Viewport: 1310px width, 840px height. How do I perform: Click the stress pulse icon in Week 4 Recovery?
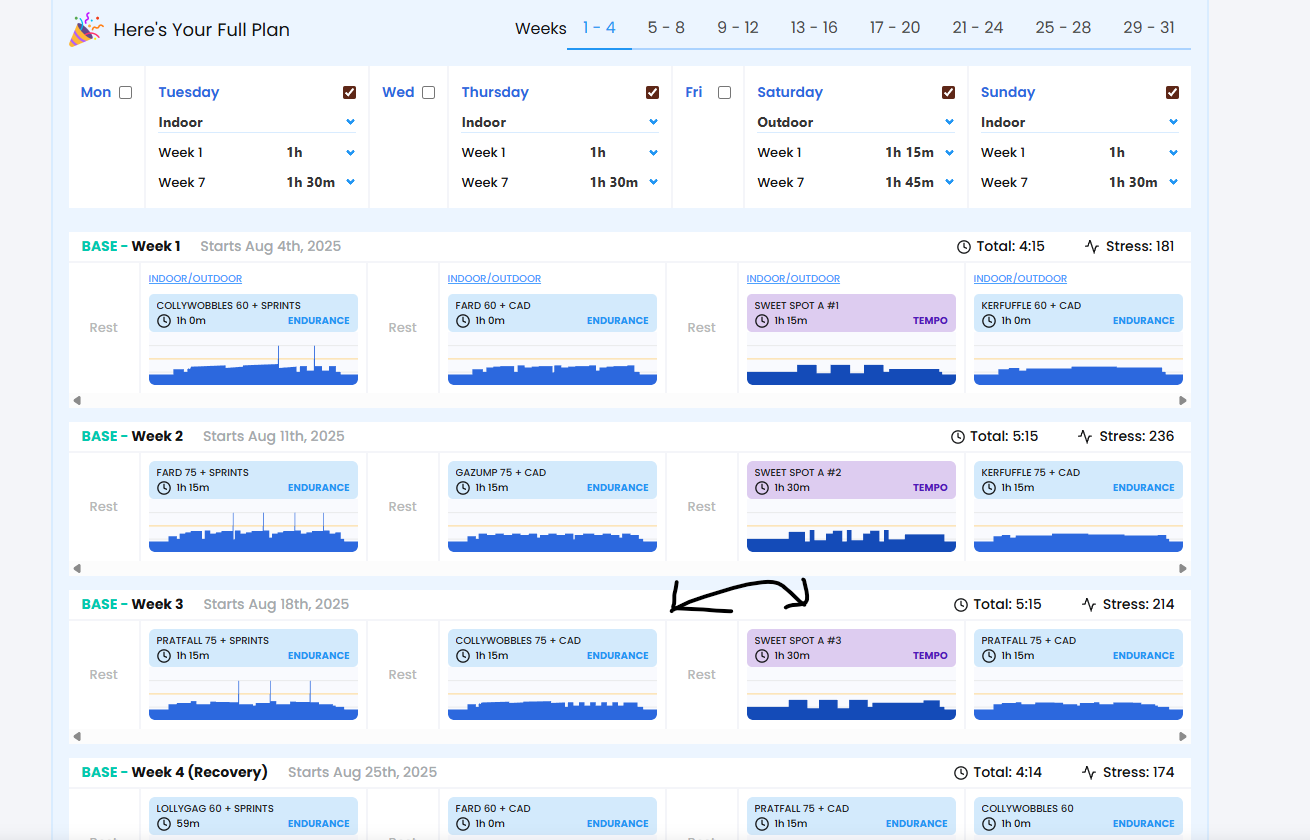click(1089, 773)
